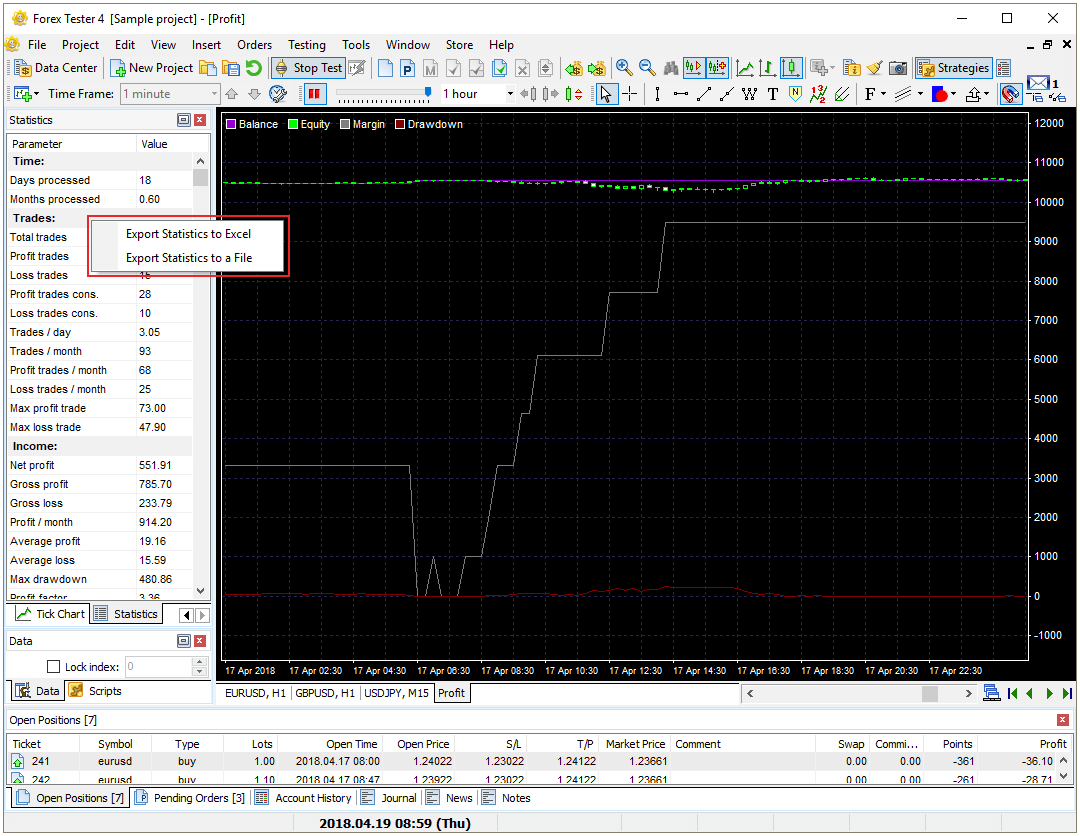Open the Time Frame dropdown

click(x=169, y=94)
